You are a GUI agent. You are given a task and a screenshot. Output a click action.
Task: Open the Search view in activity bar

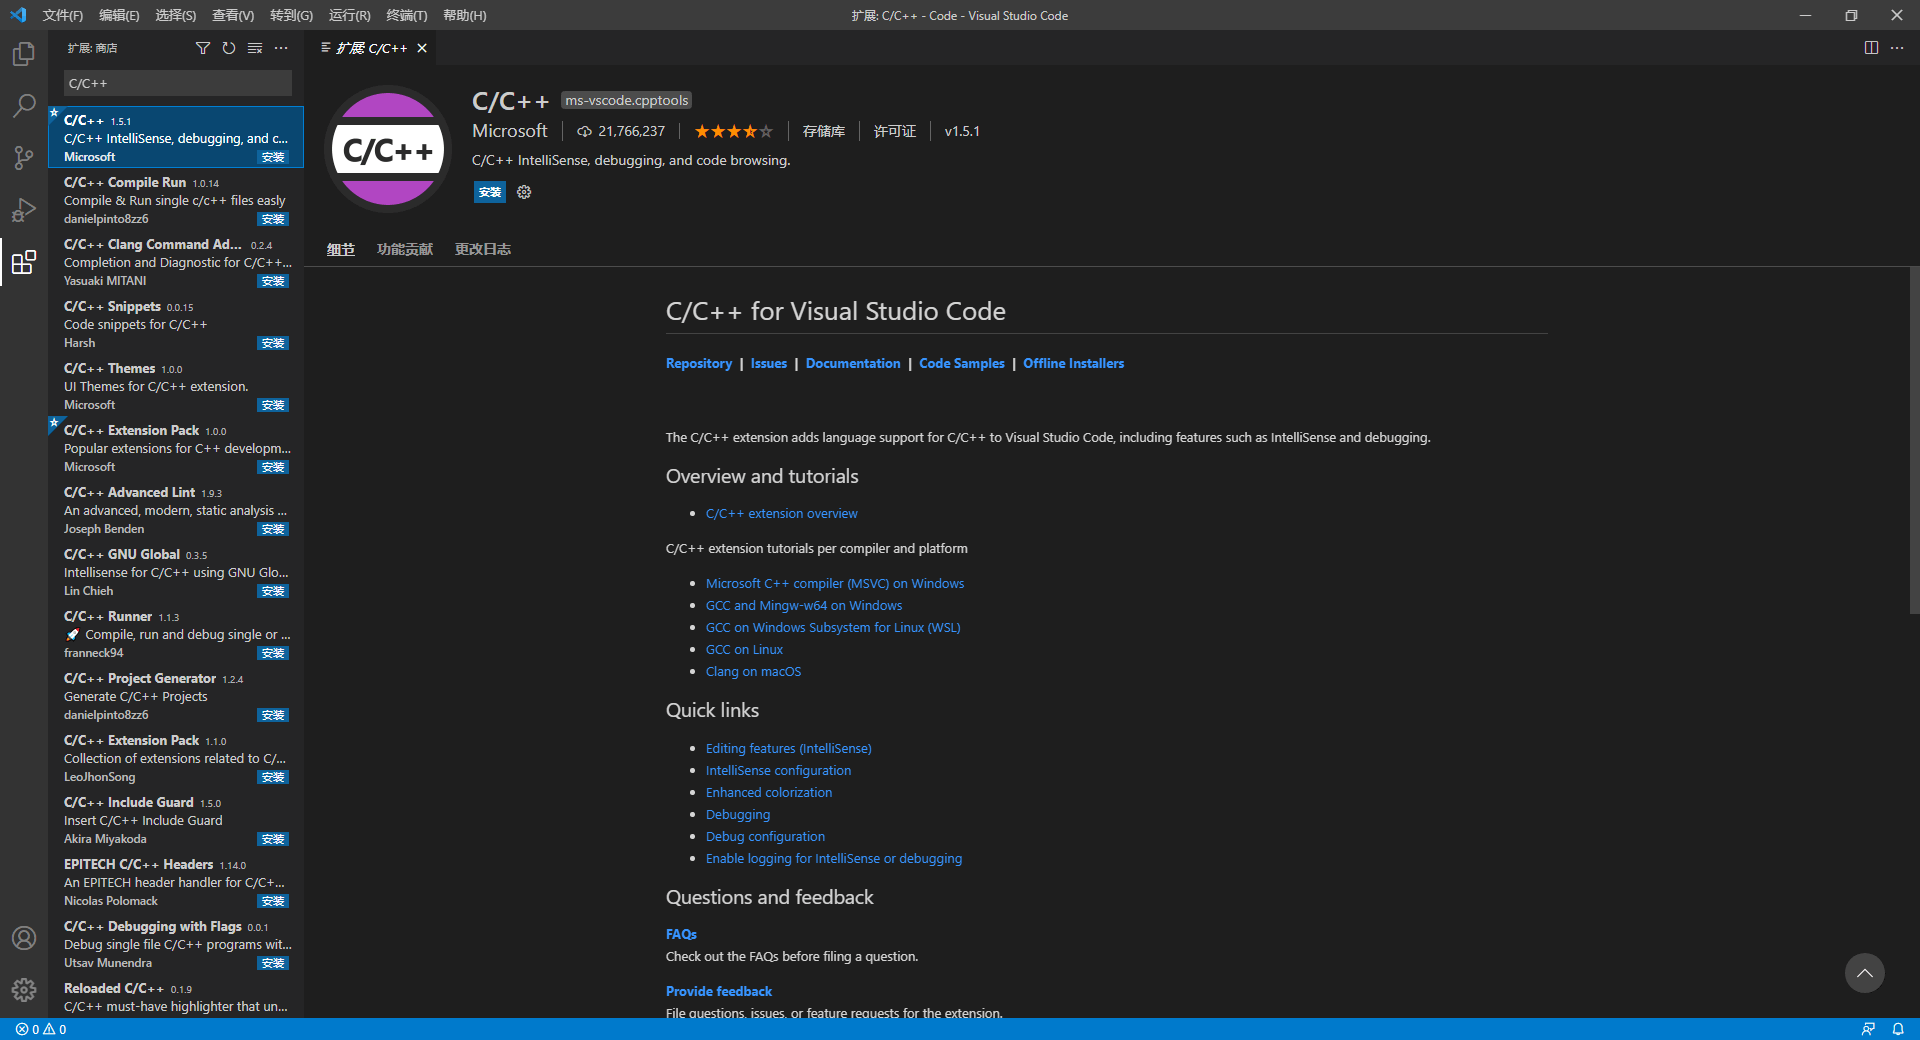[x=24, y=106]
